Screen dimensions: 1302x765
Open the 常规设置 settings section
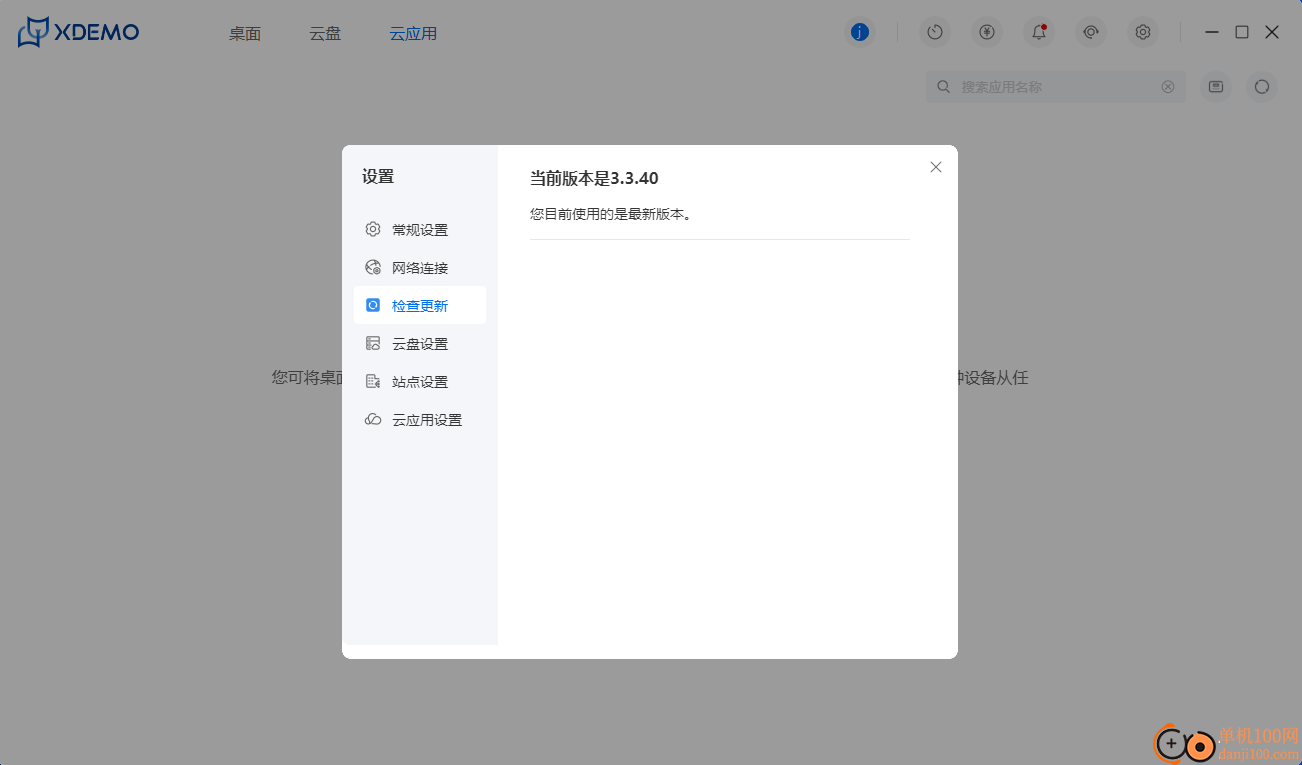[420, 230]
